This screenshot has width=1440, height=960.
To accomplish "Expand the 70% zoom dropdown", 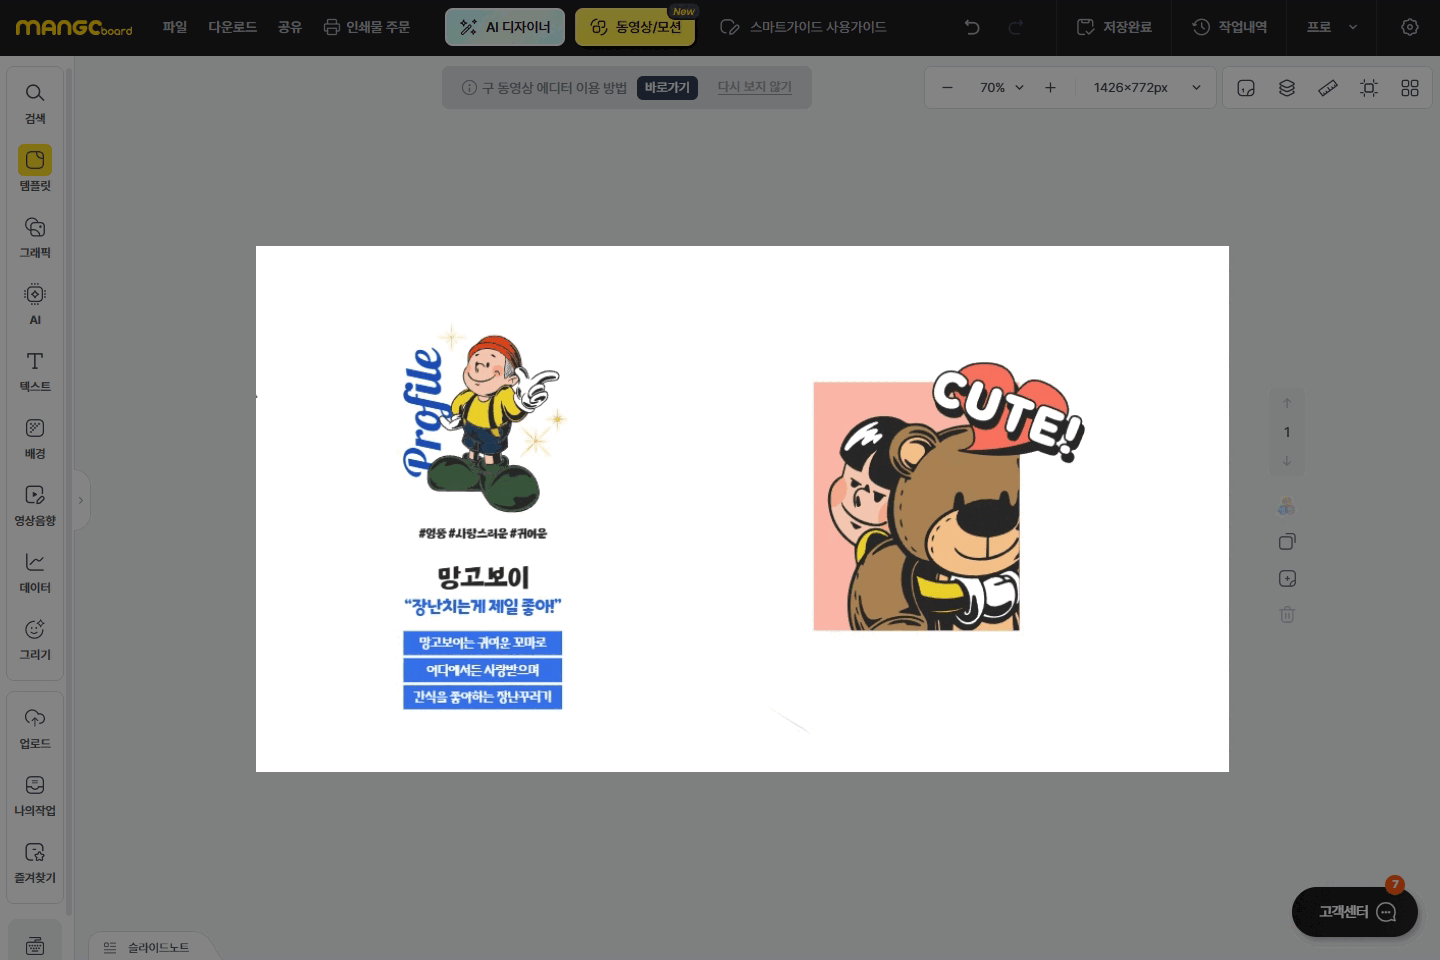I will click(1002, 88).
